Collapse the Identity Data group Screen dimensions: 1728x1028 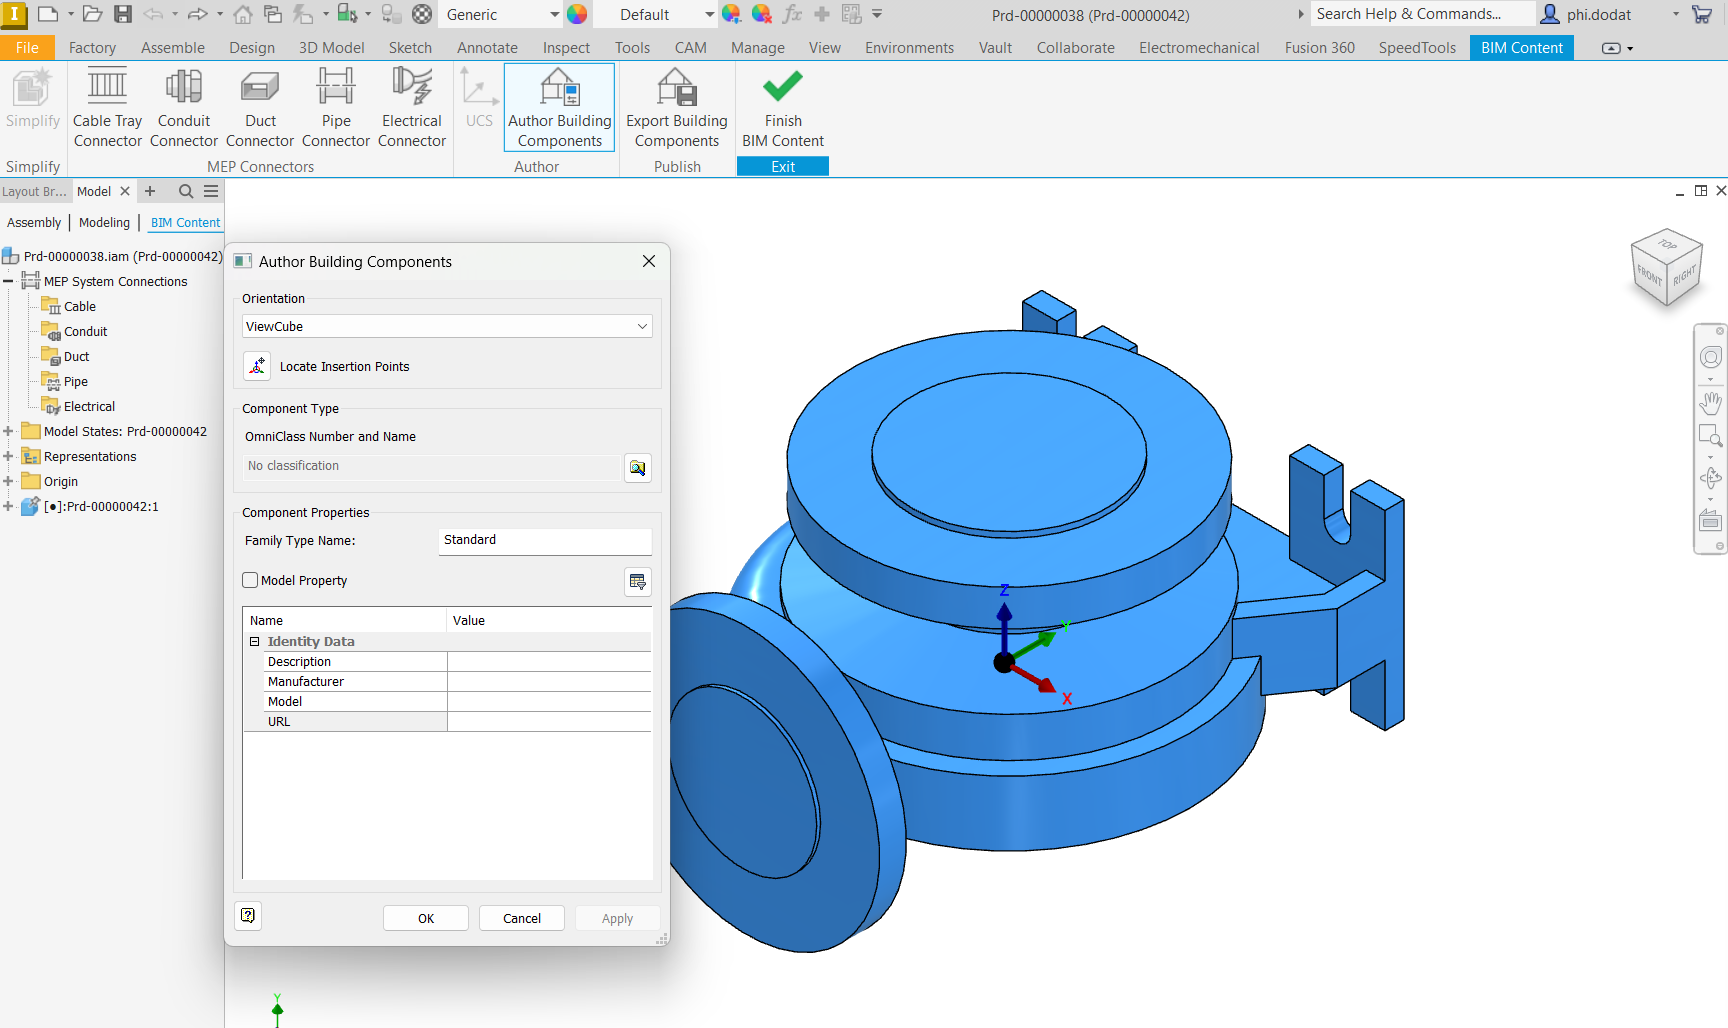coord(254,641)
